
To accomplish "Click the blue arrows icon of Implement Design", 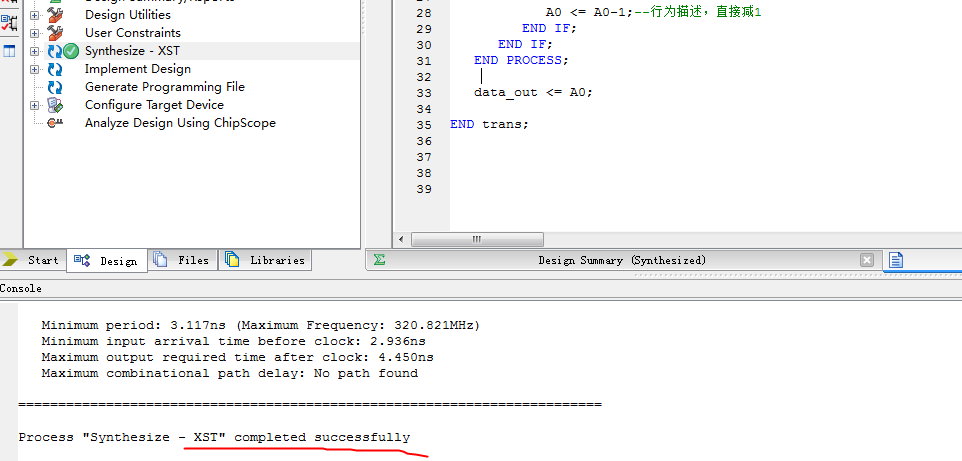I will (x=55, y=69).
